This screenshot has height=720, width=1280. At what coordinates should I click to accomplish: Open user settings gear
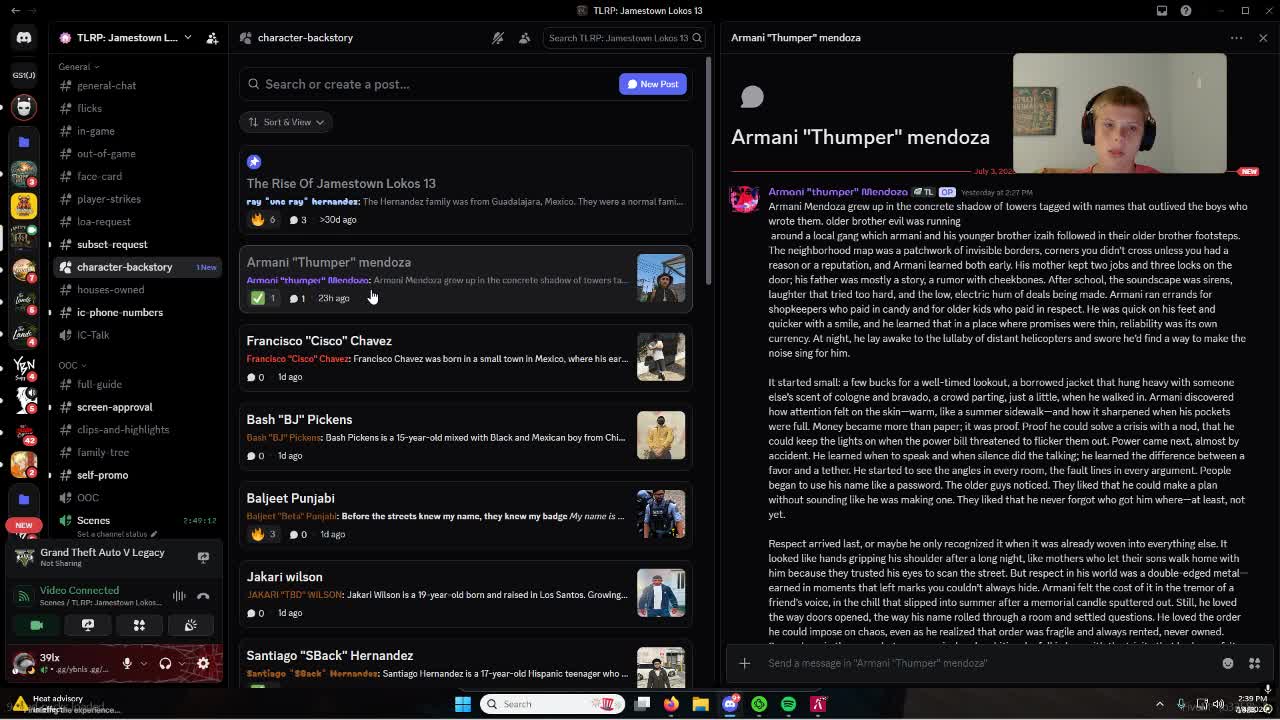tap(203, 663)
